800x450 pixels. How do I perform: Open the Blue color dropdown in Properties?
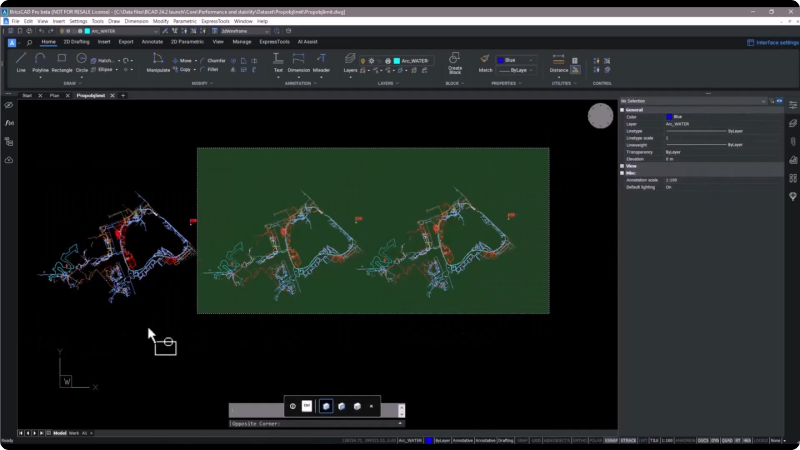click(516, 60)
